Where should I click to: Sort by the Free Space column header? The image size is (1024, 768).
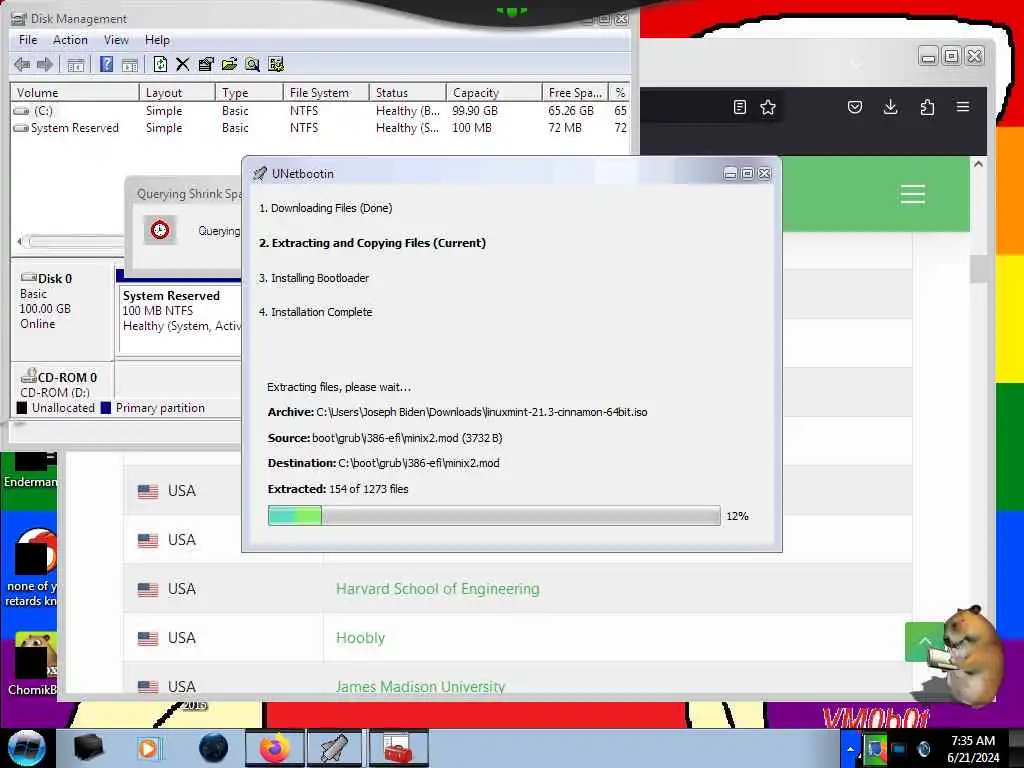coord(575,93)
